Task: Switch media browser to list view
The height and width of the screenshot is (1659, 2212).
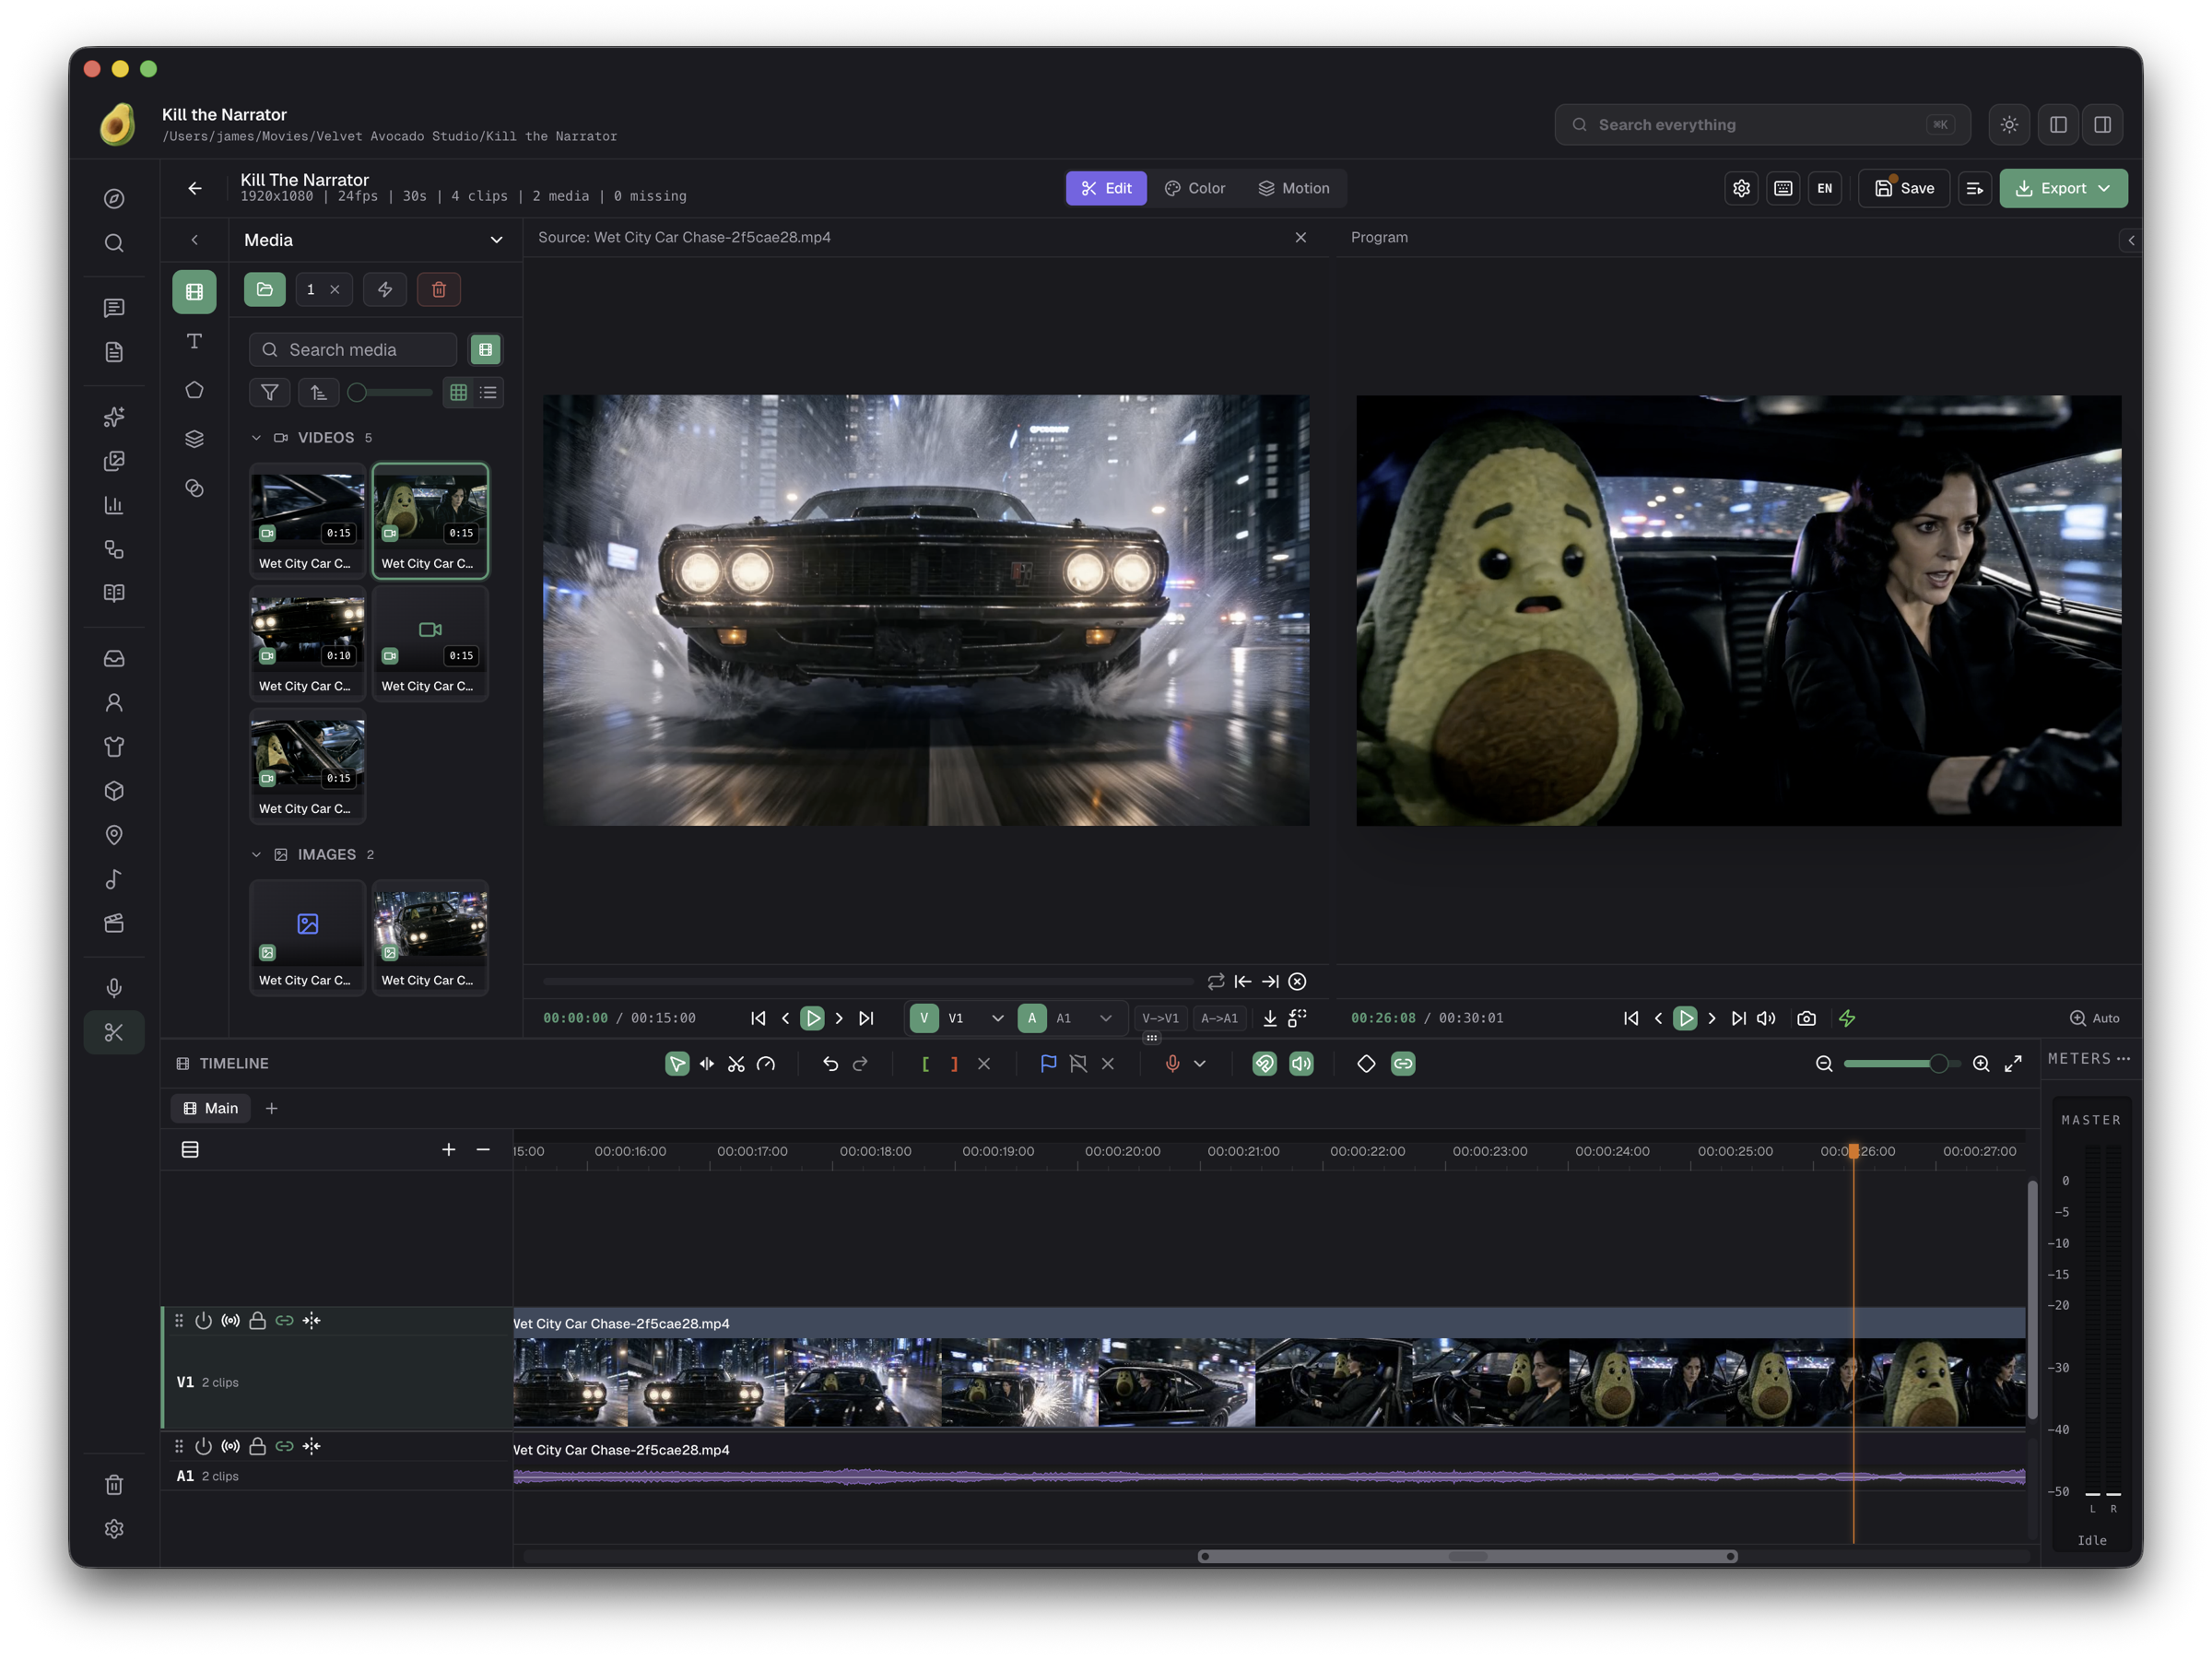Action: point(488,393)
